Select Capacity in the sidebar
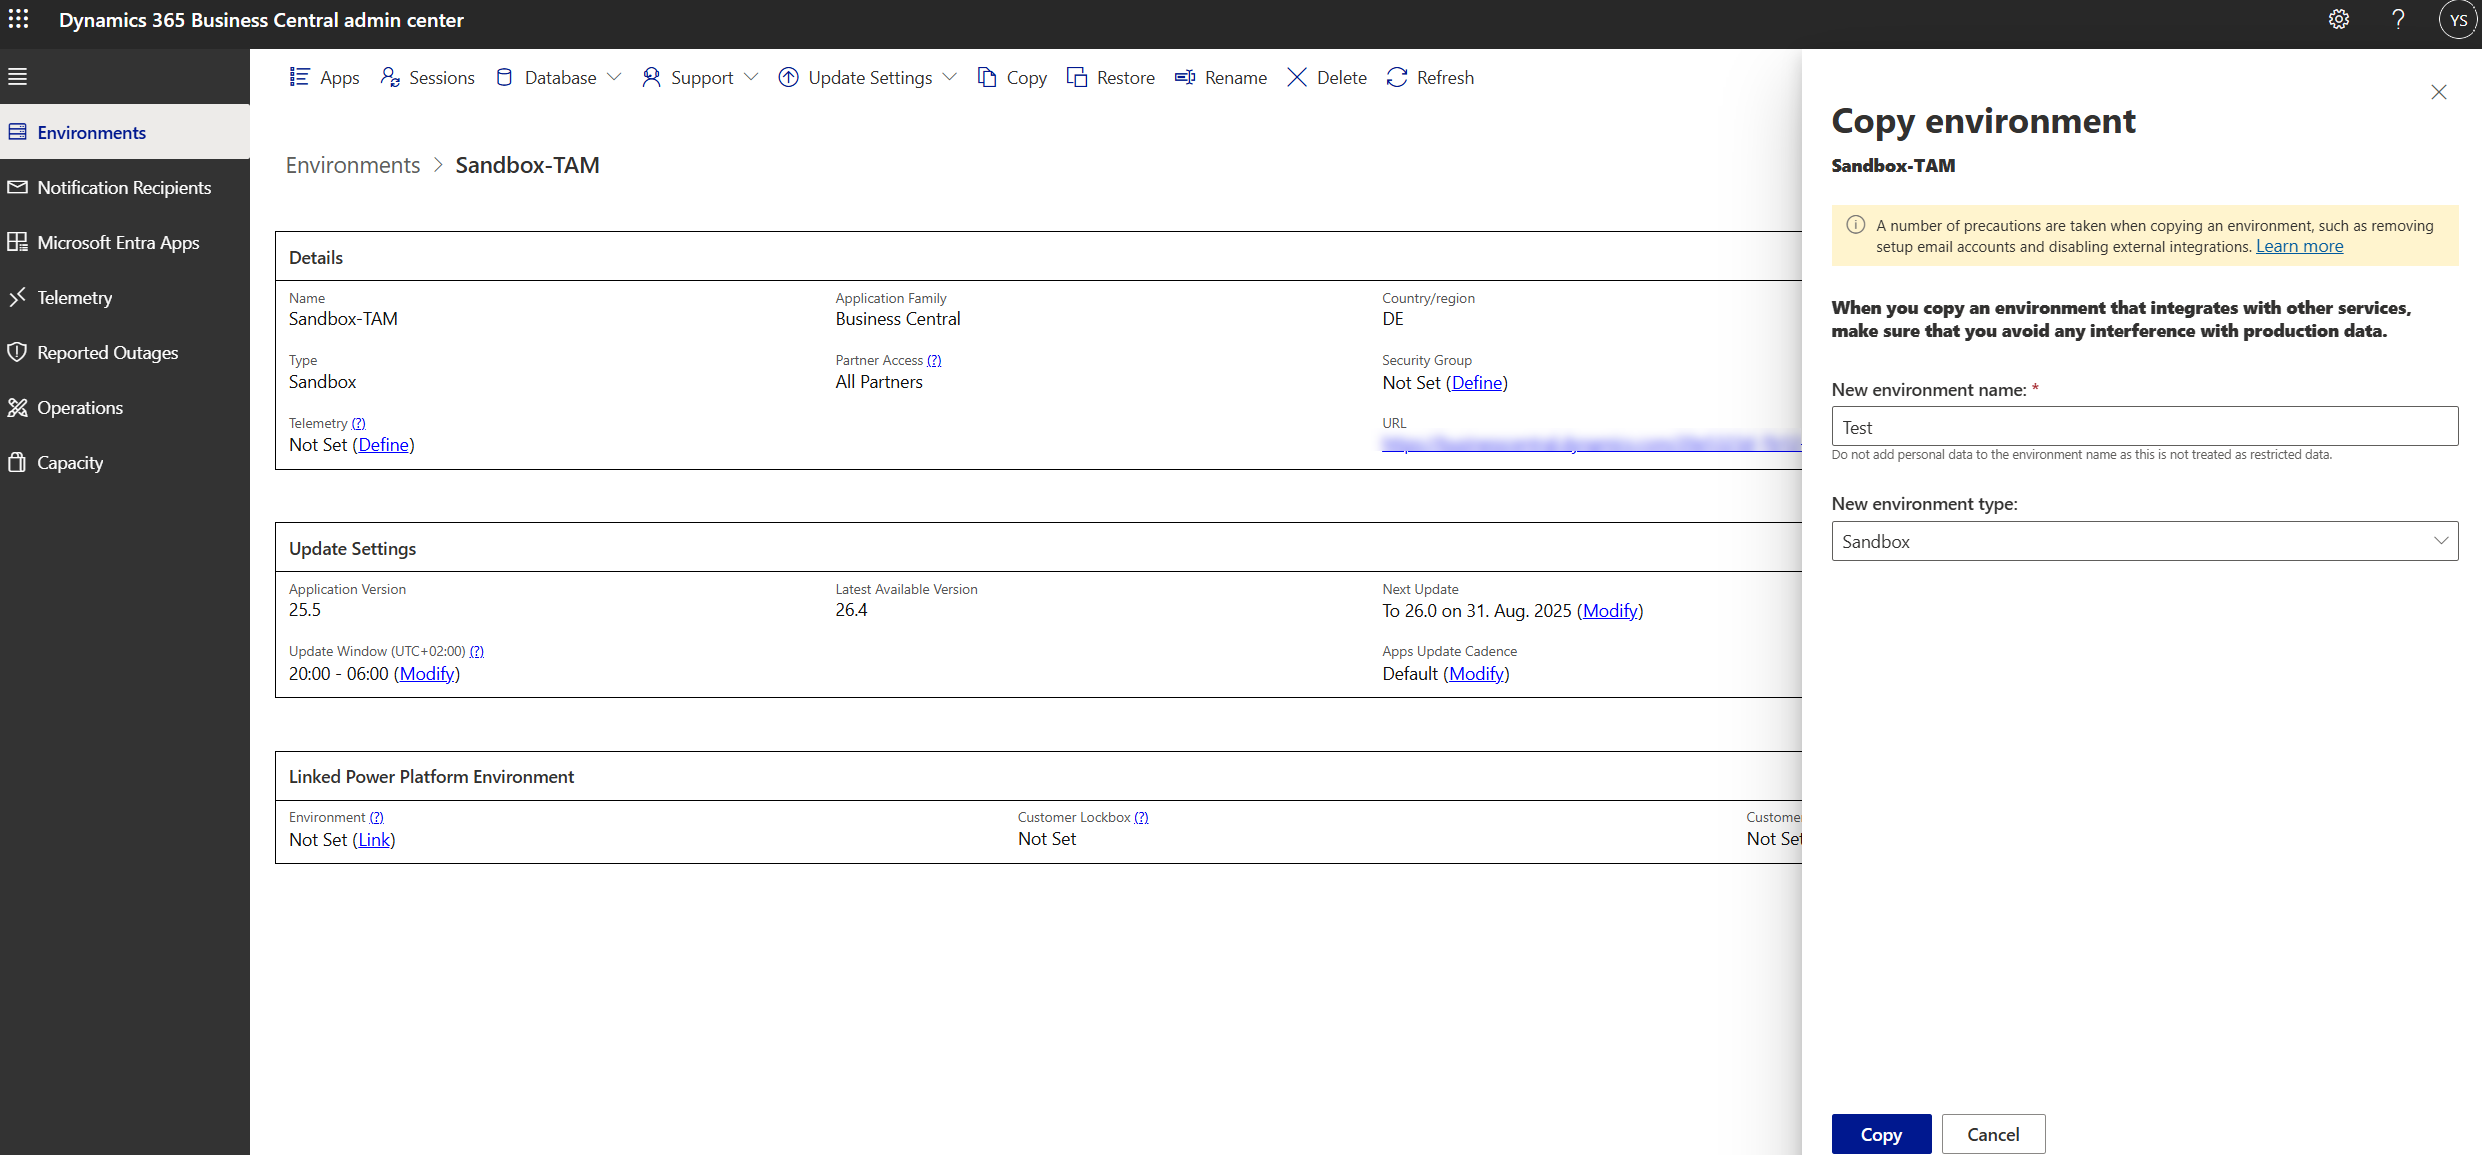The width and height of the screenshot is (2482, 1155). pyautogui.click(x=69, y=462)
